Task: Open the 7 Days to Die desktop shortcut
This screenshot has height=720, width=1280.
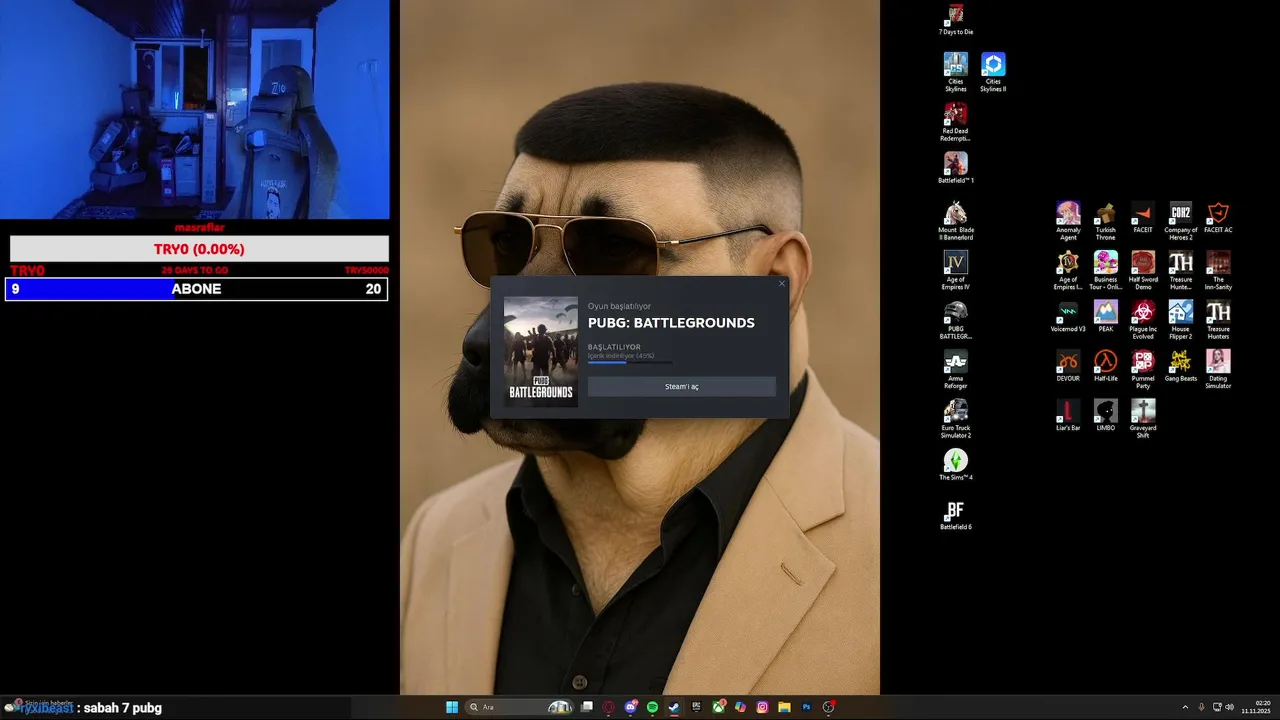Action: click(956, 19)
